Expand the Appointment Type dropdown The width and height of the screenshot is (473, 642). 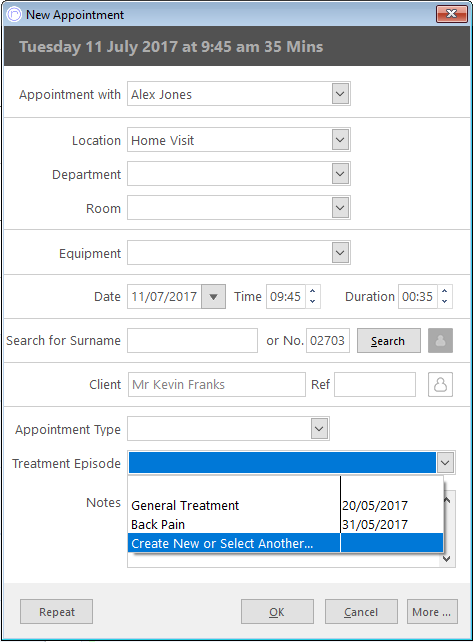click(319, 429)
